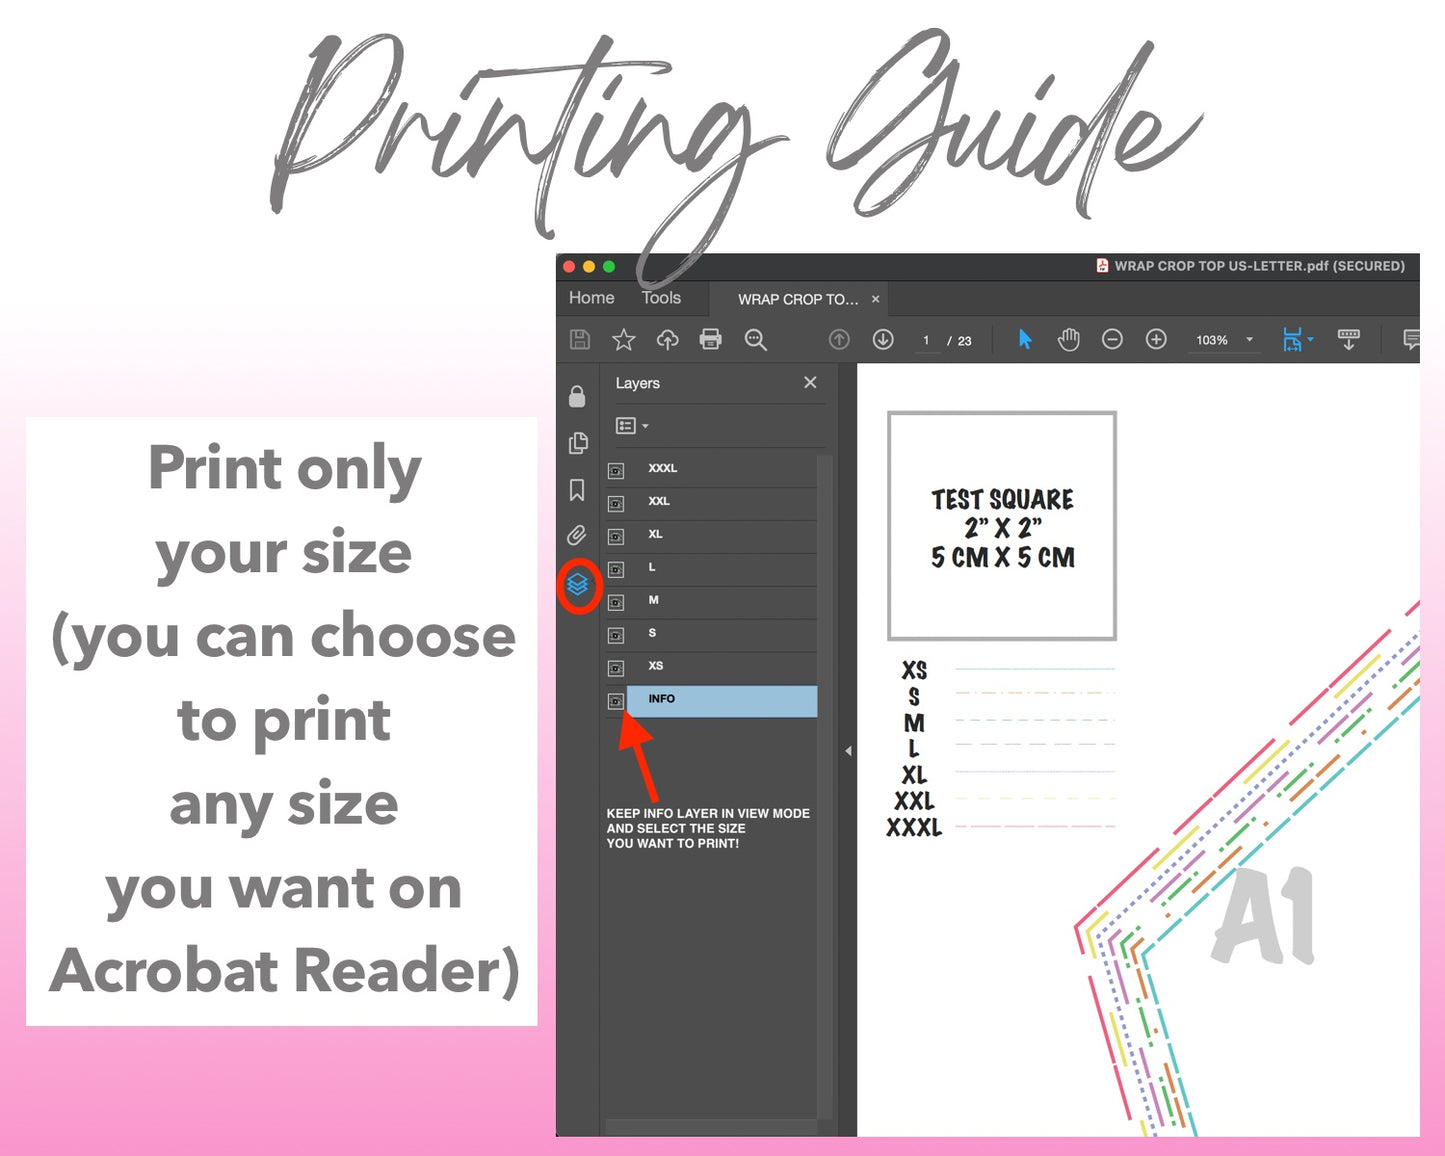
Task: Go to next page arrow
Action: tap(883, 340)
